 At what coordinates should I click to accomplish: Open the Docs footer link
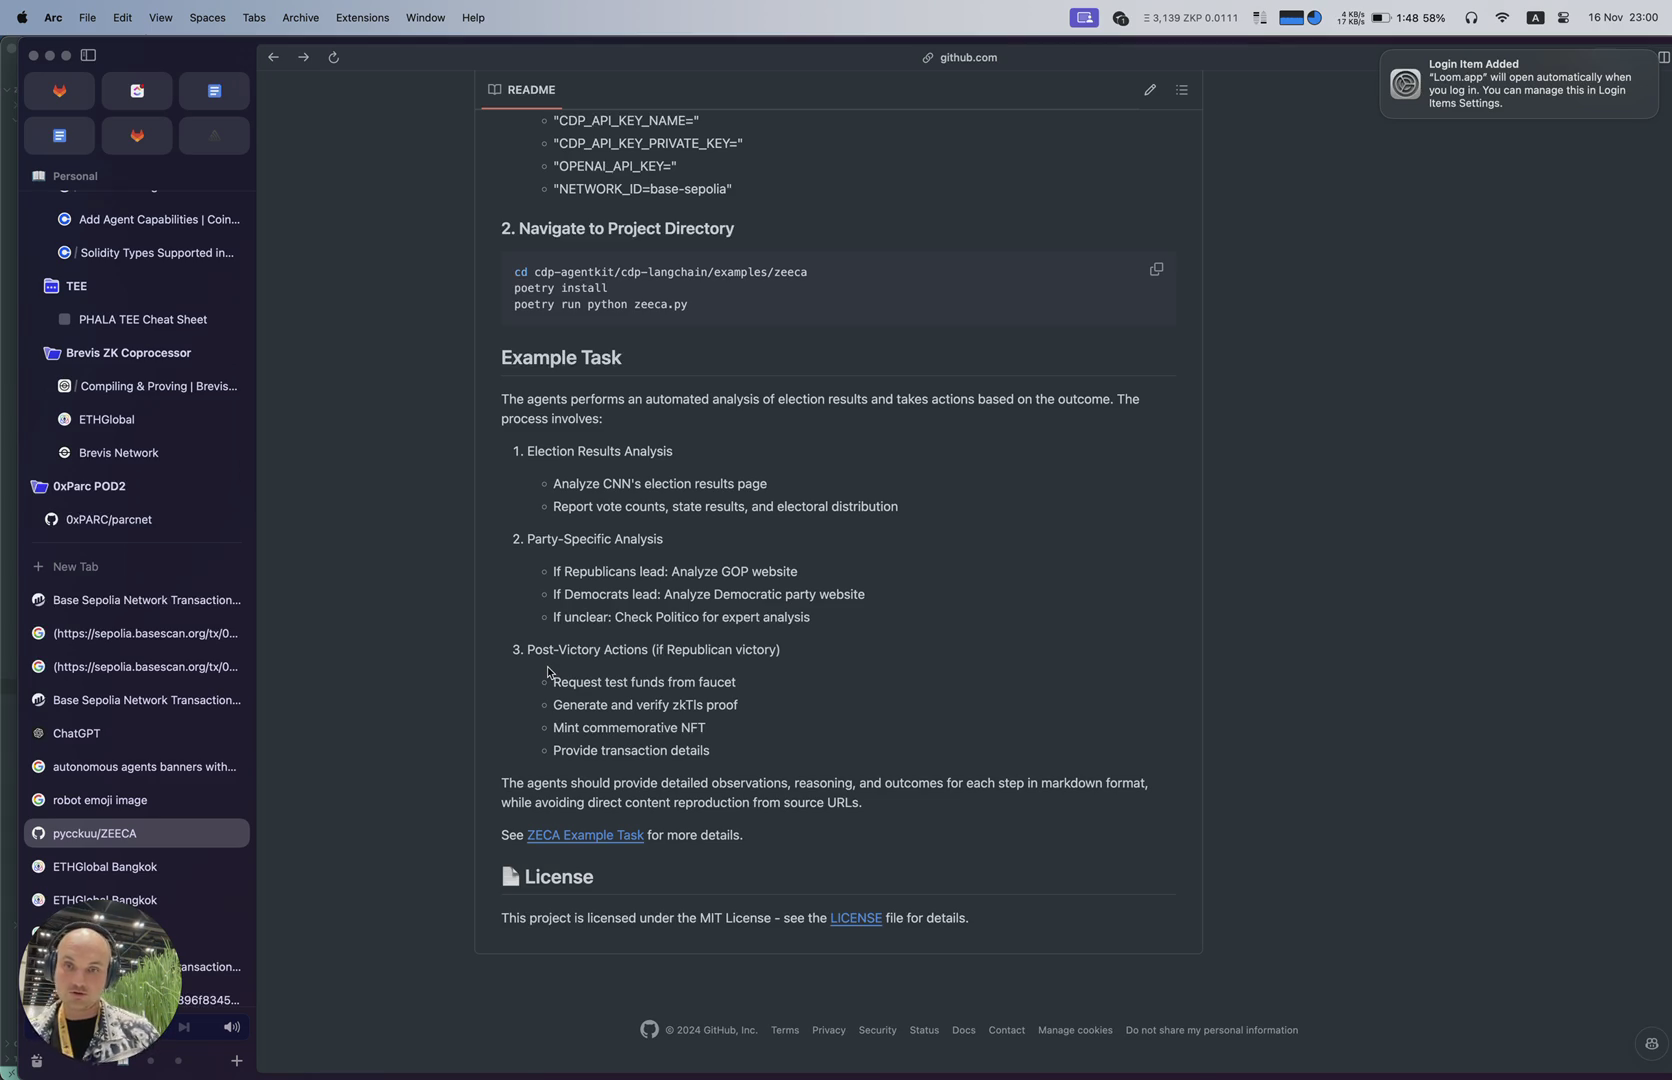click(964, 1030)
